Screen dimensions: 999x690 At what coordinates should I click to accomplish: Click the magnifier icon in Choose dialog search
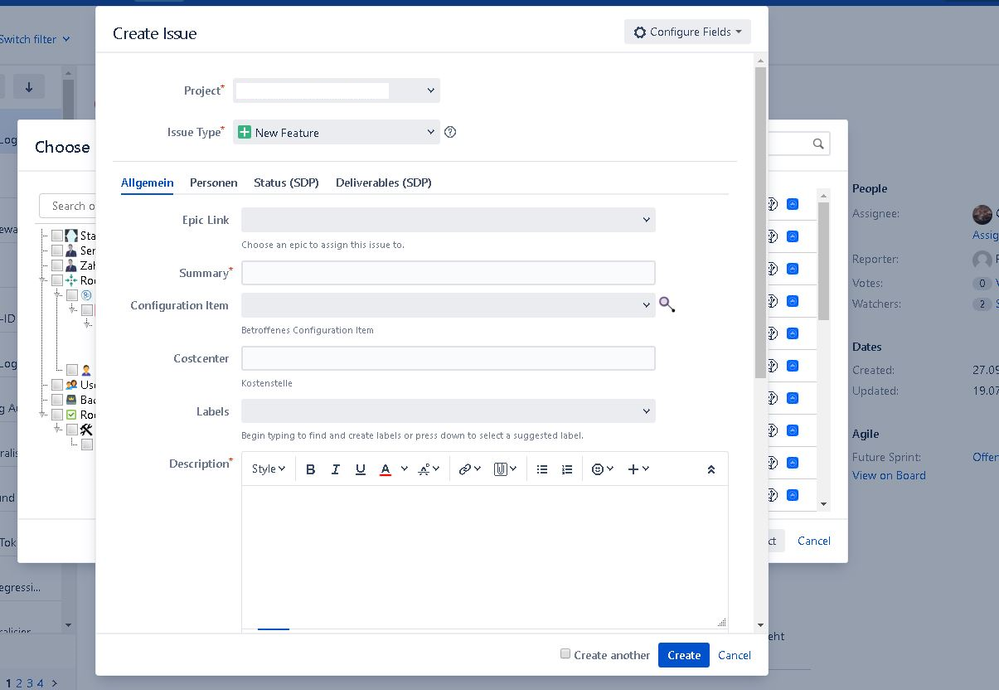click(818, 144)
